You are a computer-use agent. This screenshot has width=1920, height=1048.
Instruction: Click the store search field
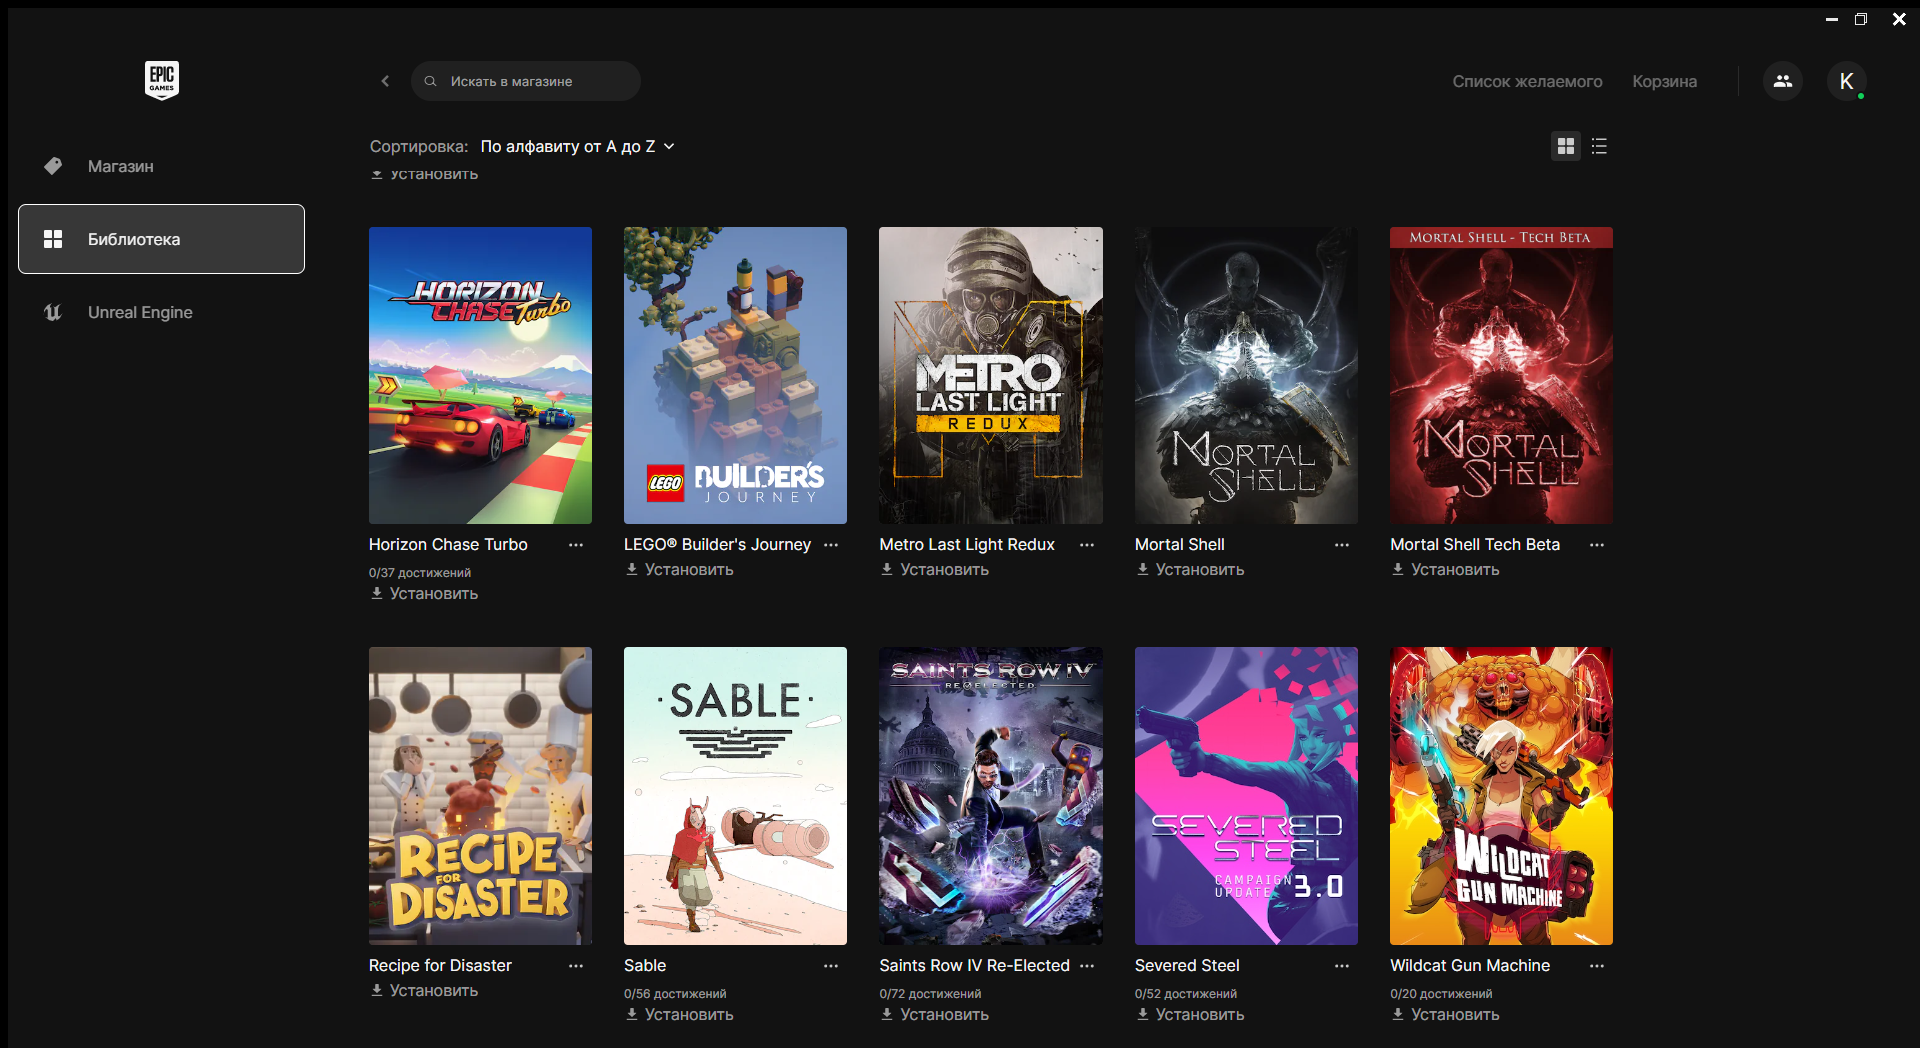click(x=526, y=81)
